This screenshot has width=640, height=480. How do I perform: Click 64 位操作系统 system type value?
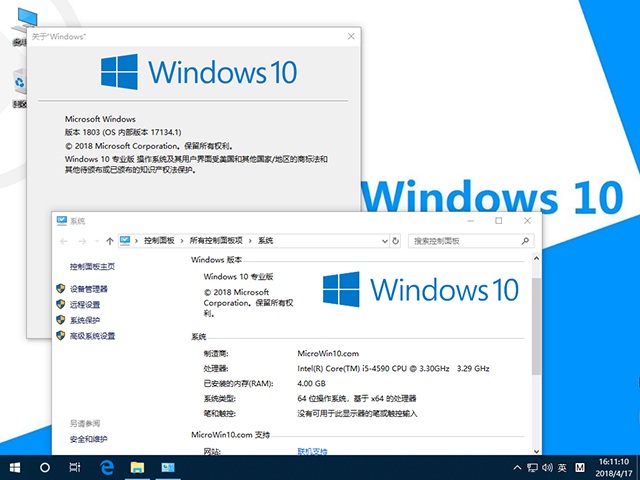click(x=357, y=398)
